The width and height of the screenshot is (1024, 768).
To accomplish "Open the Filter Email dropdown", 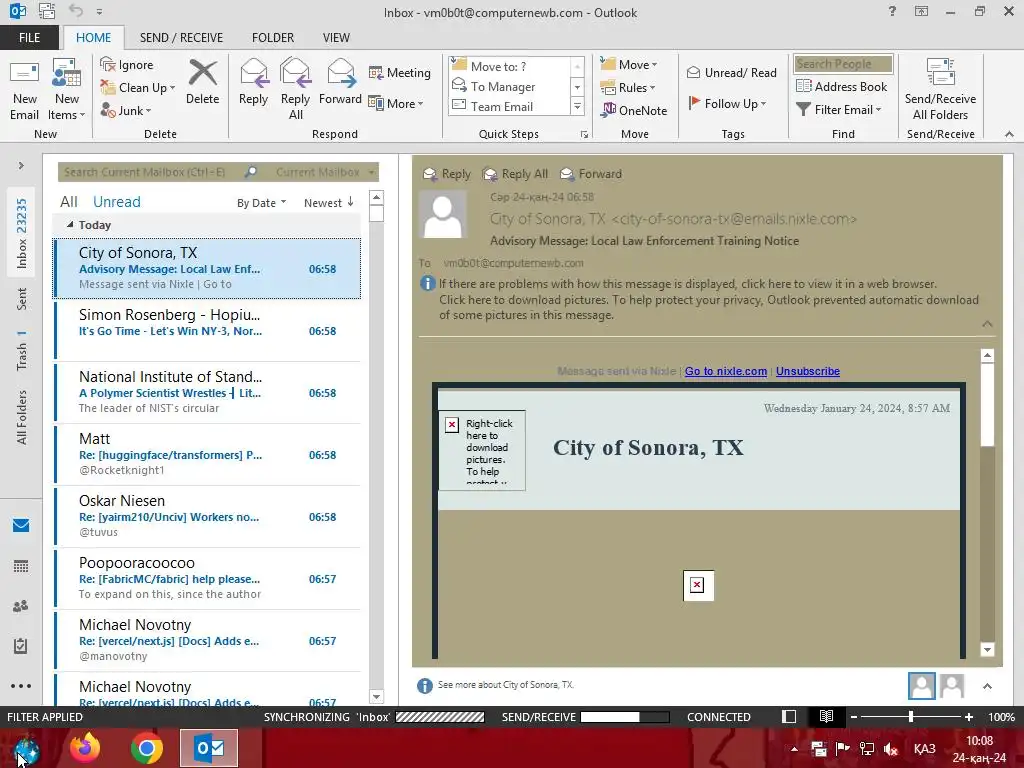I will click(839, 110).
